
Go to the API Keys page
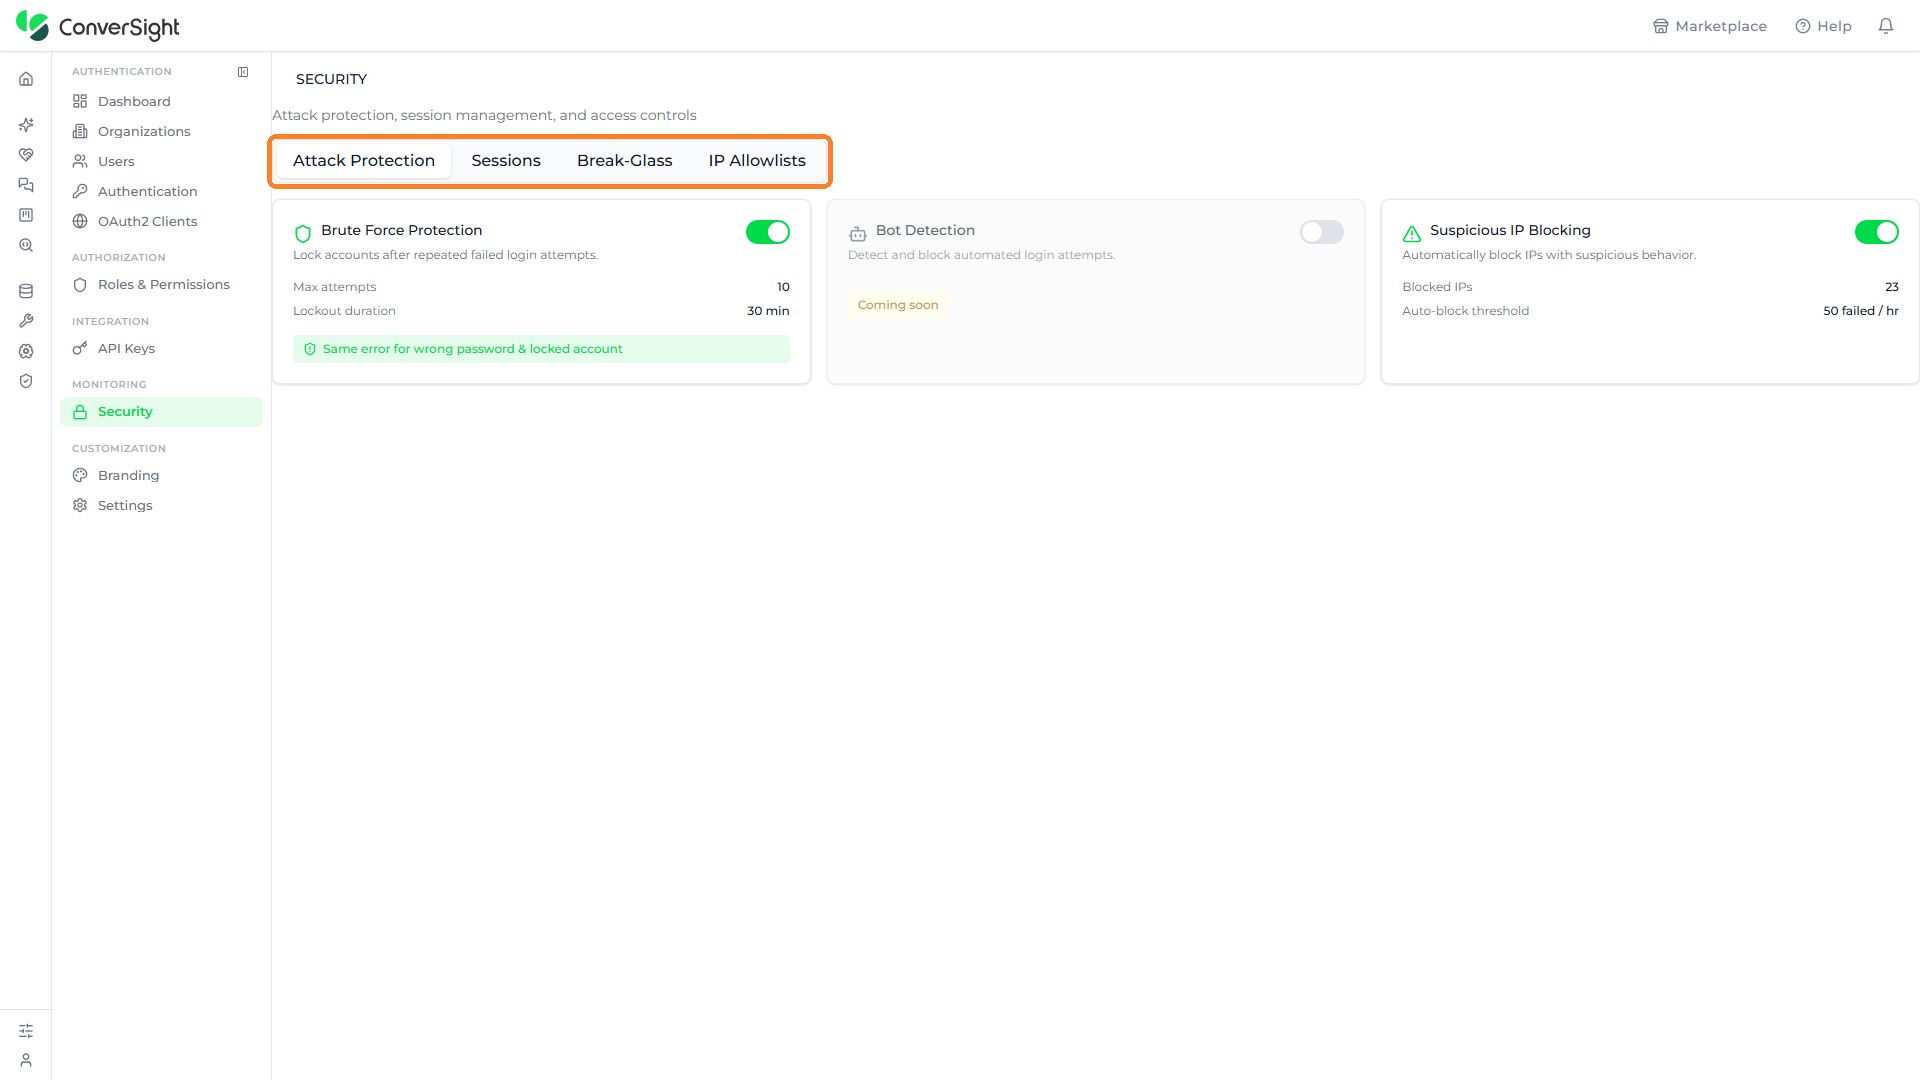[x=161, y=348]
